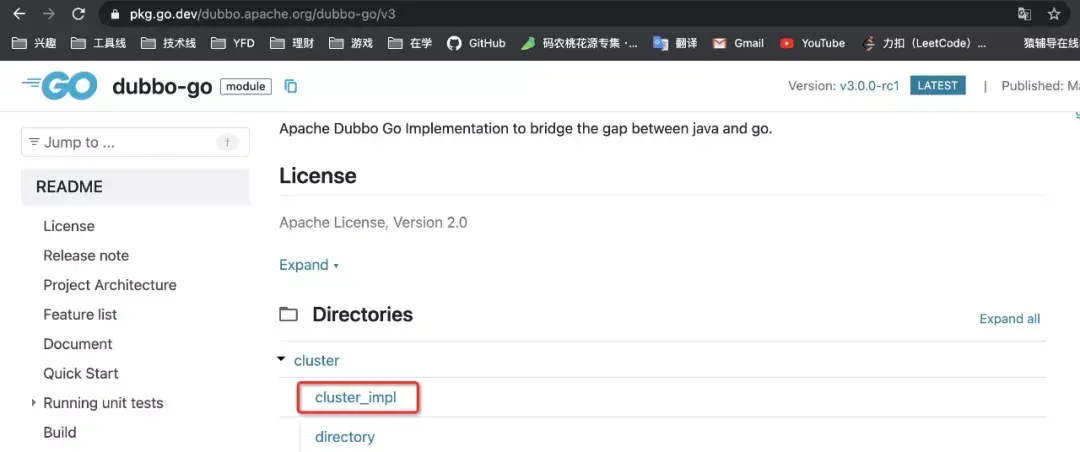Viewport: 1080px width, 452px height.
Task: Open the YouTube bookmark
Action: [812, 43]
